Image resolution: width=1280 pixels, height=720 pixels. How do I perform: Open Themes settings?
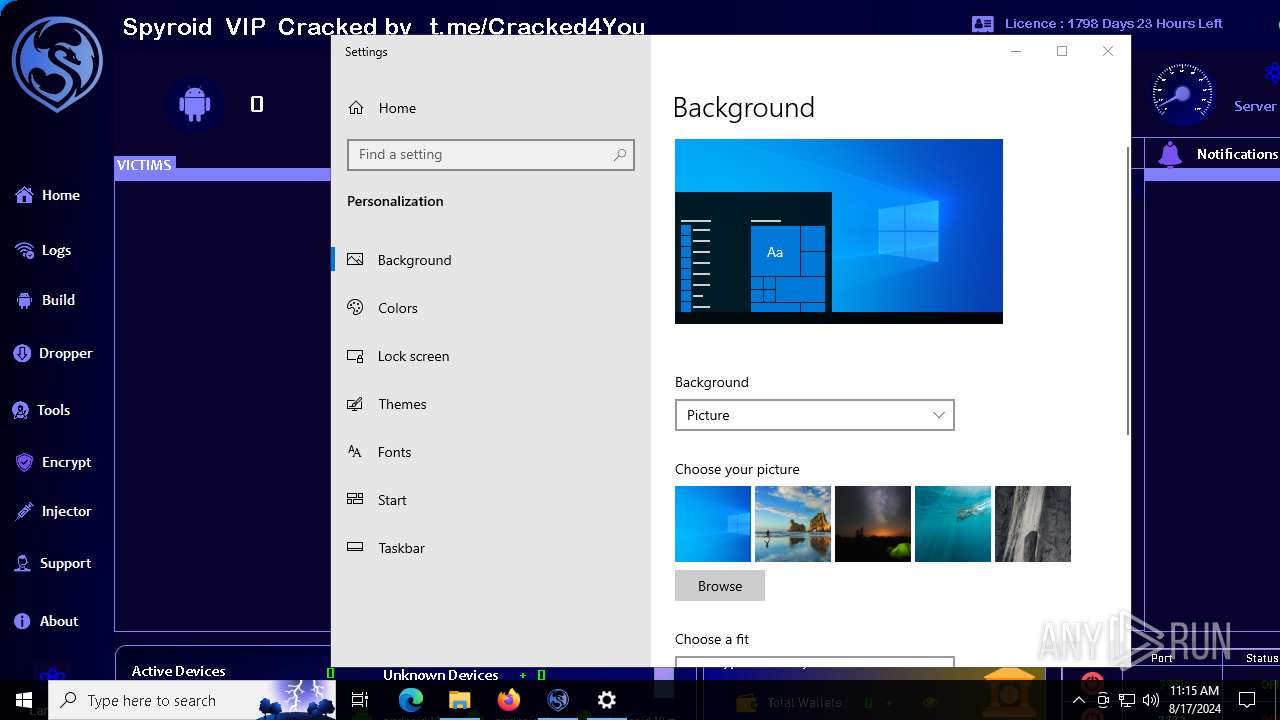491,404
